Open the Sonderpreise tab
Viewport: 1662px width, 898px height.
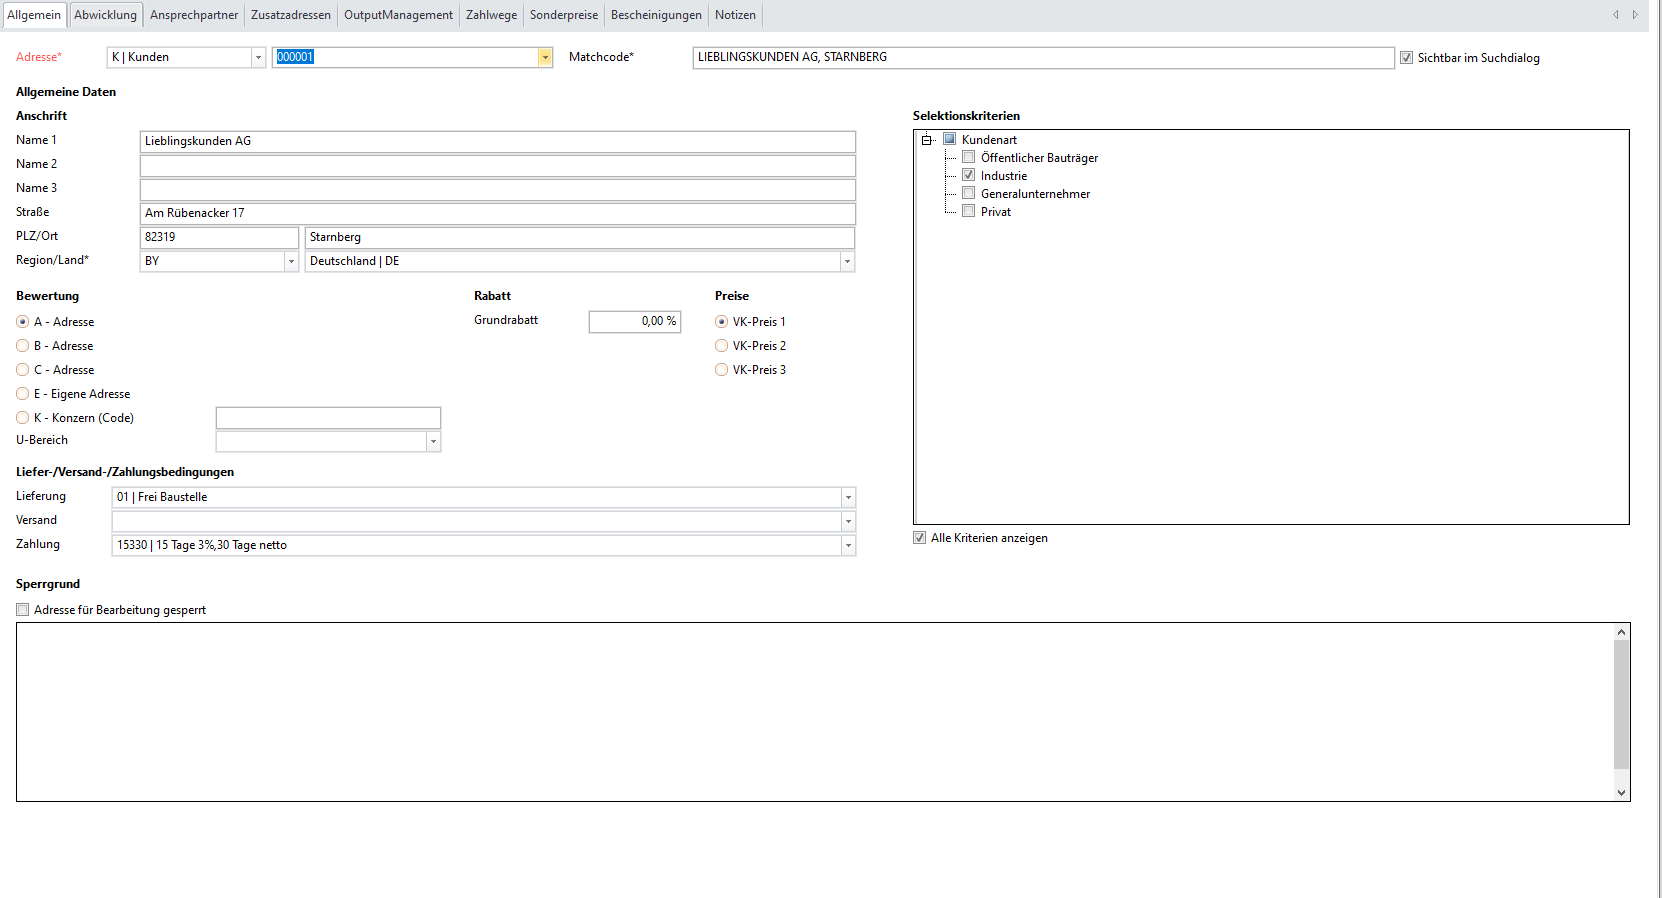563,15
